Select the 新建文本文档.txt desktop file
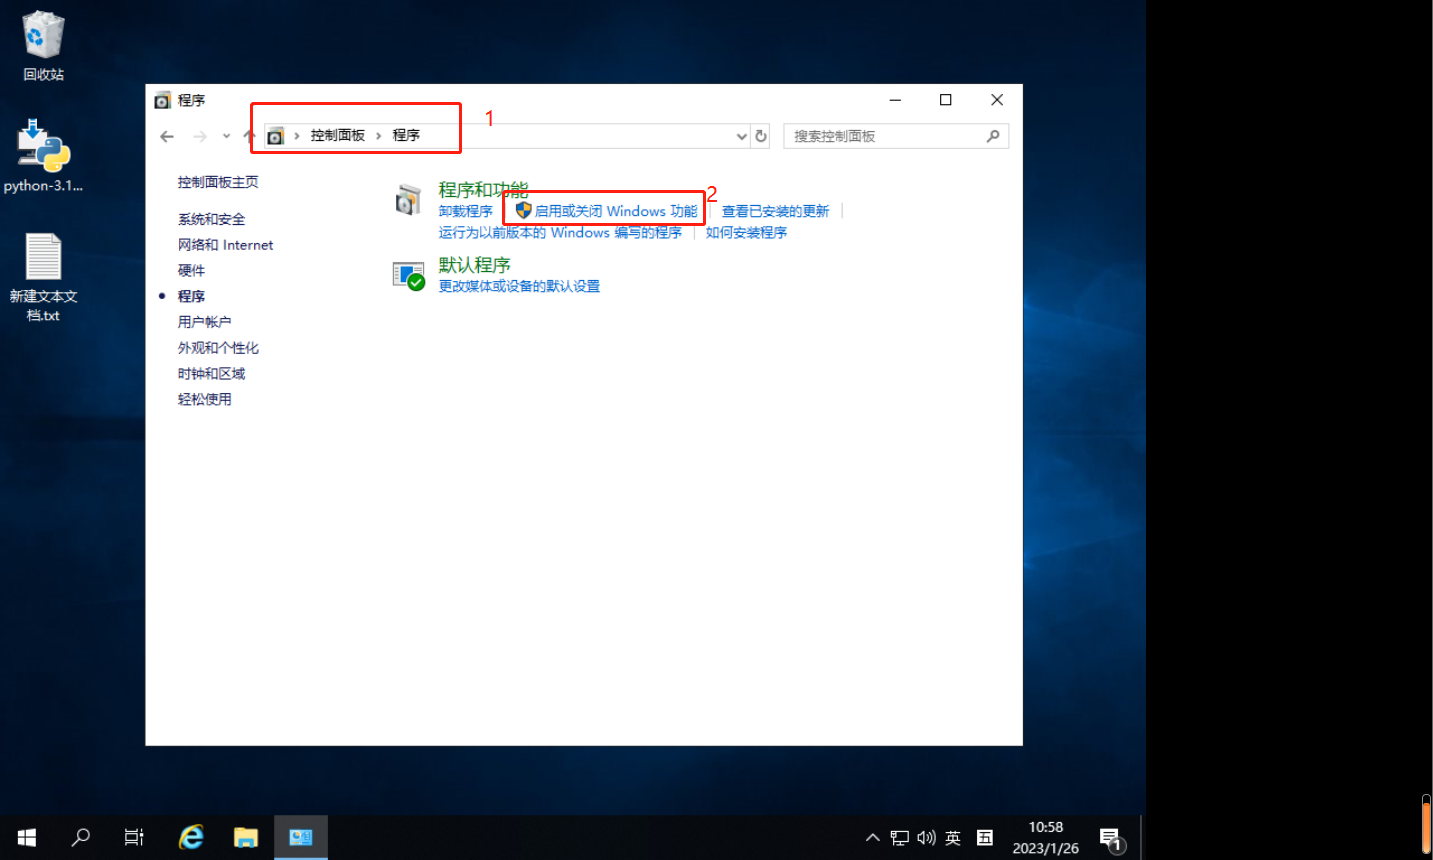Viewport: 1433px width, 860px height. tap(43, 277)
